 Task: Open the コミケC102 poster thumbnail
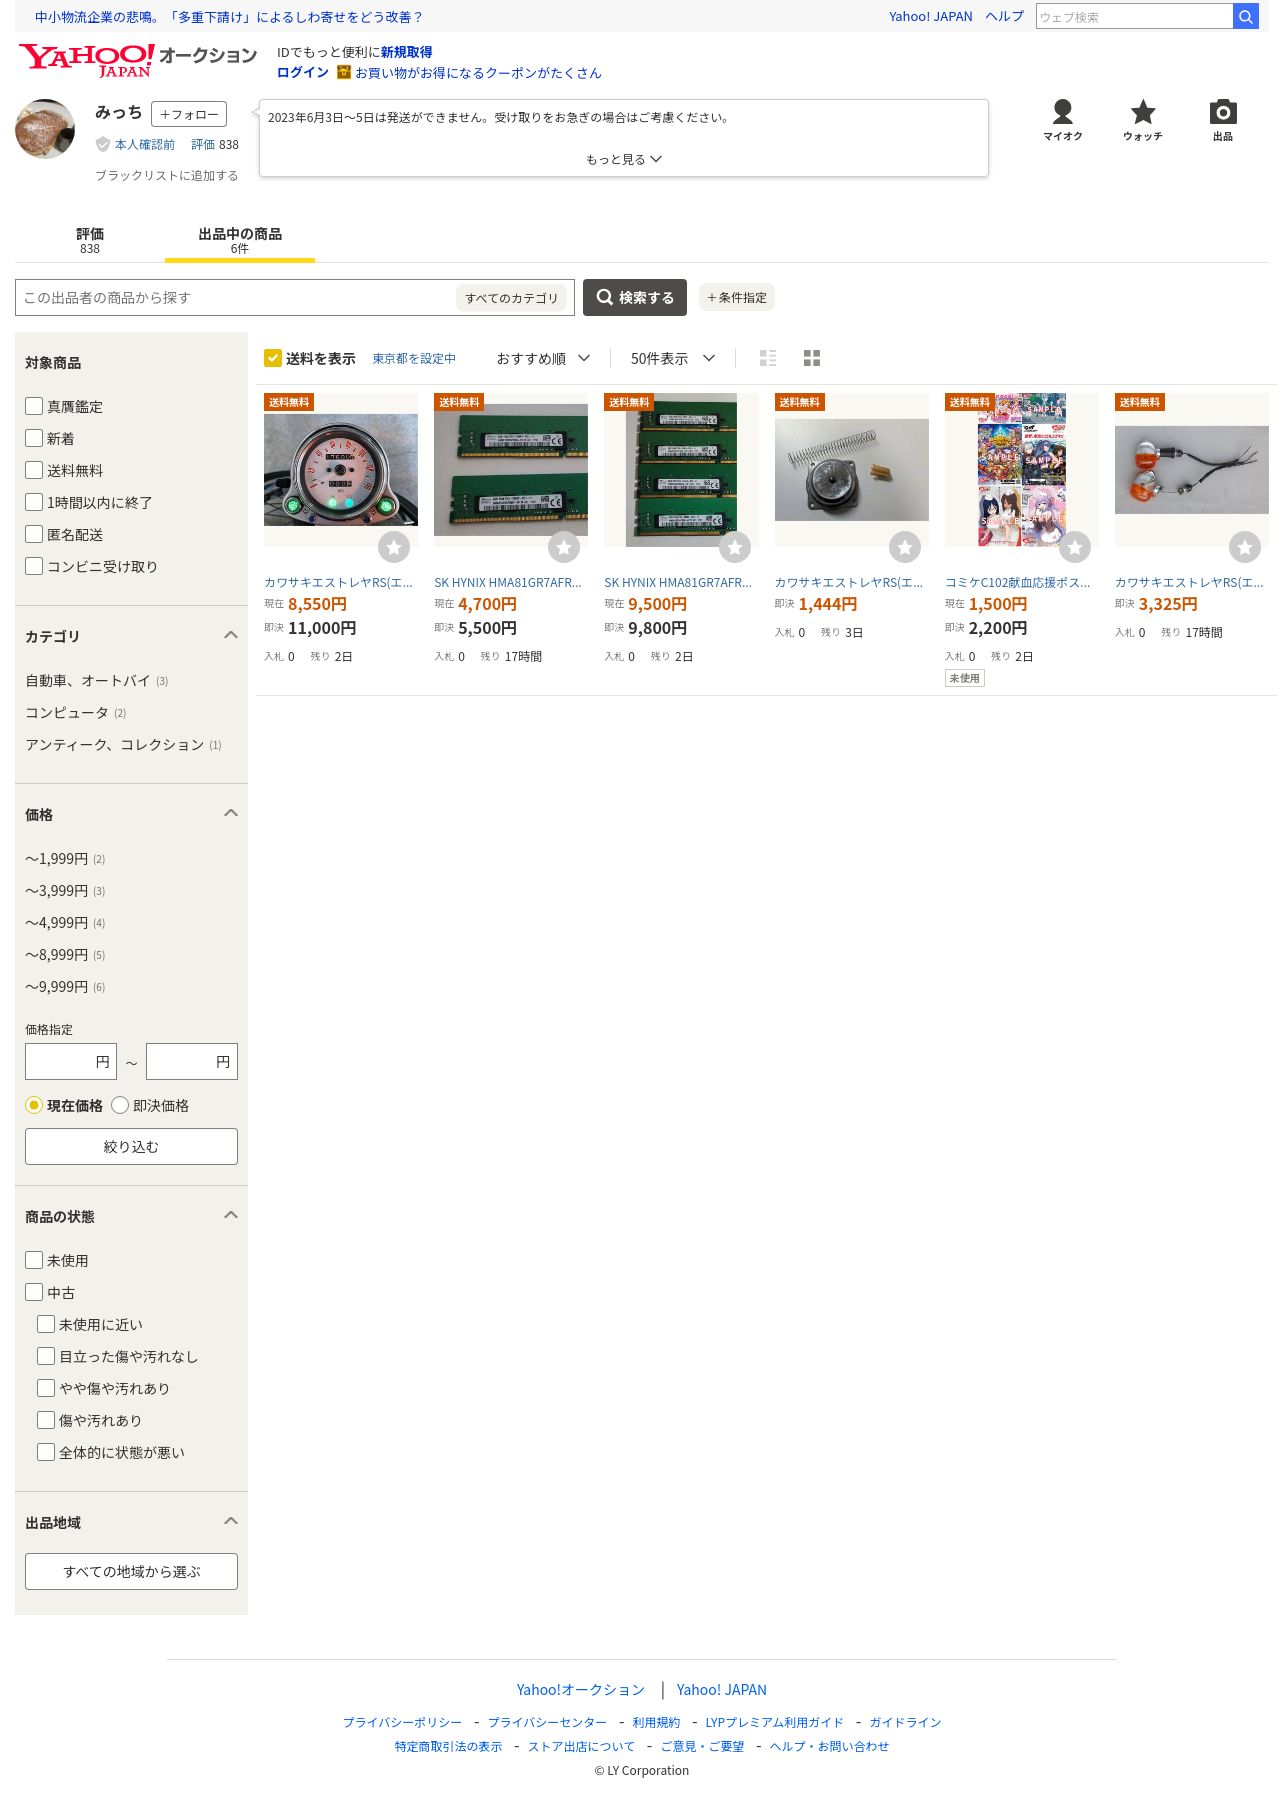[1022, 470]
